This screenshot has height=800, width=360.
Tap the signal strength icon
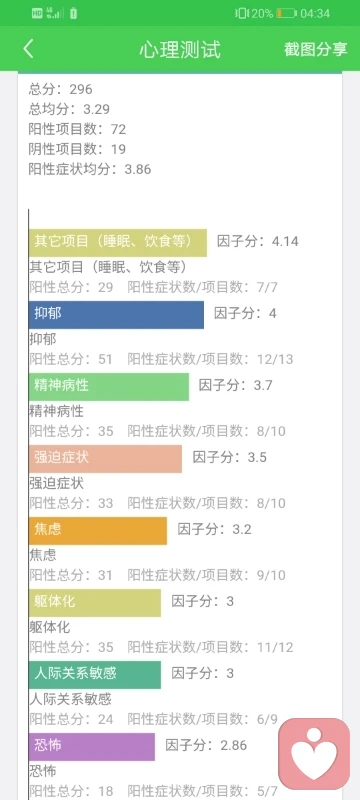tap(55, 13)
